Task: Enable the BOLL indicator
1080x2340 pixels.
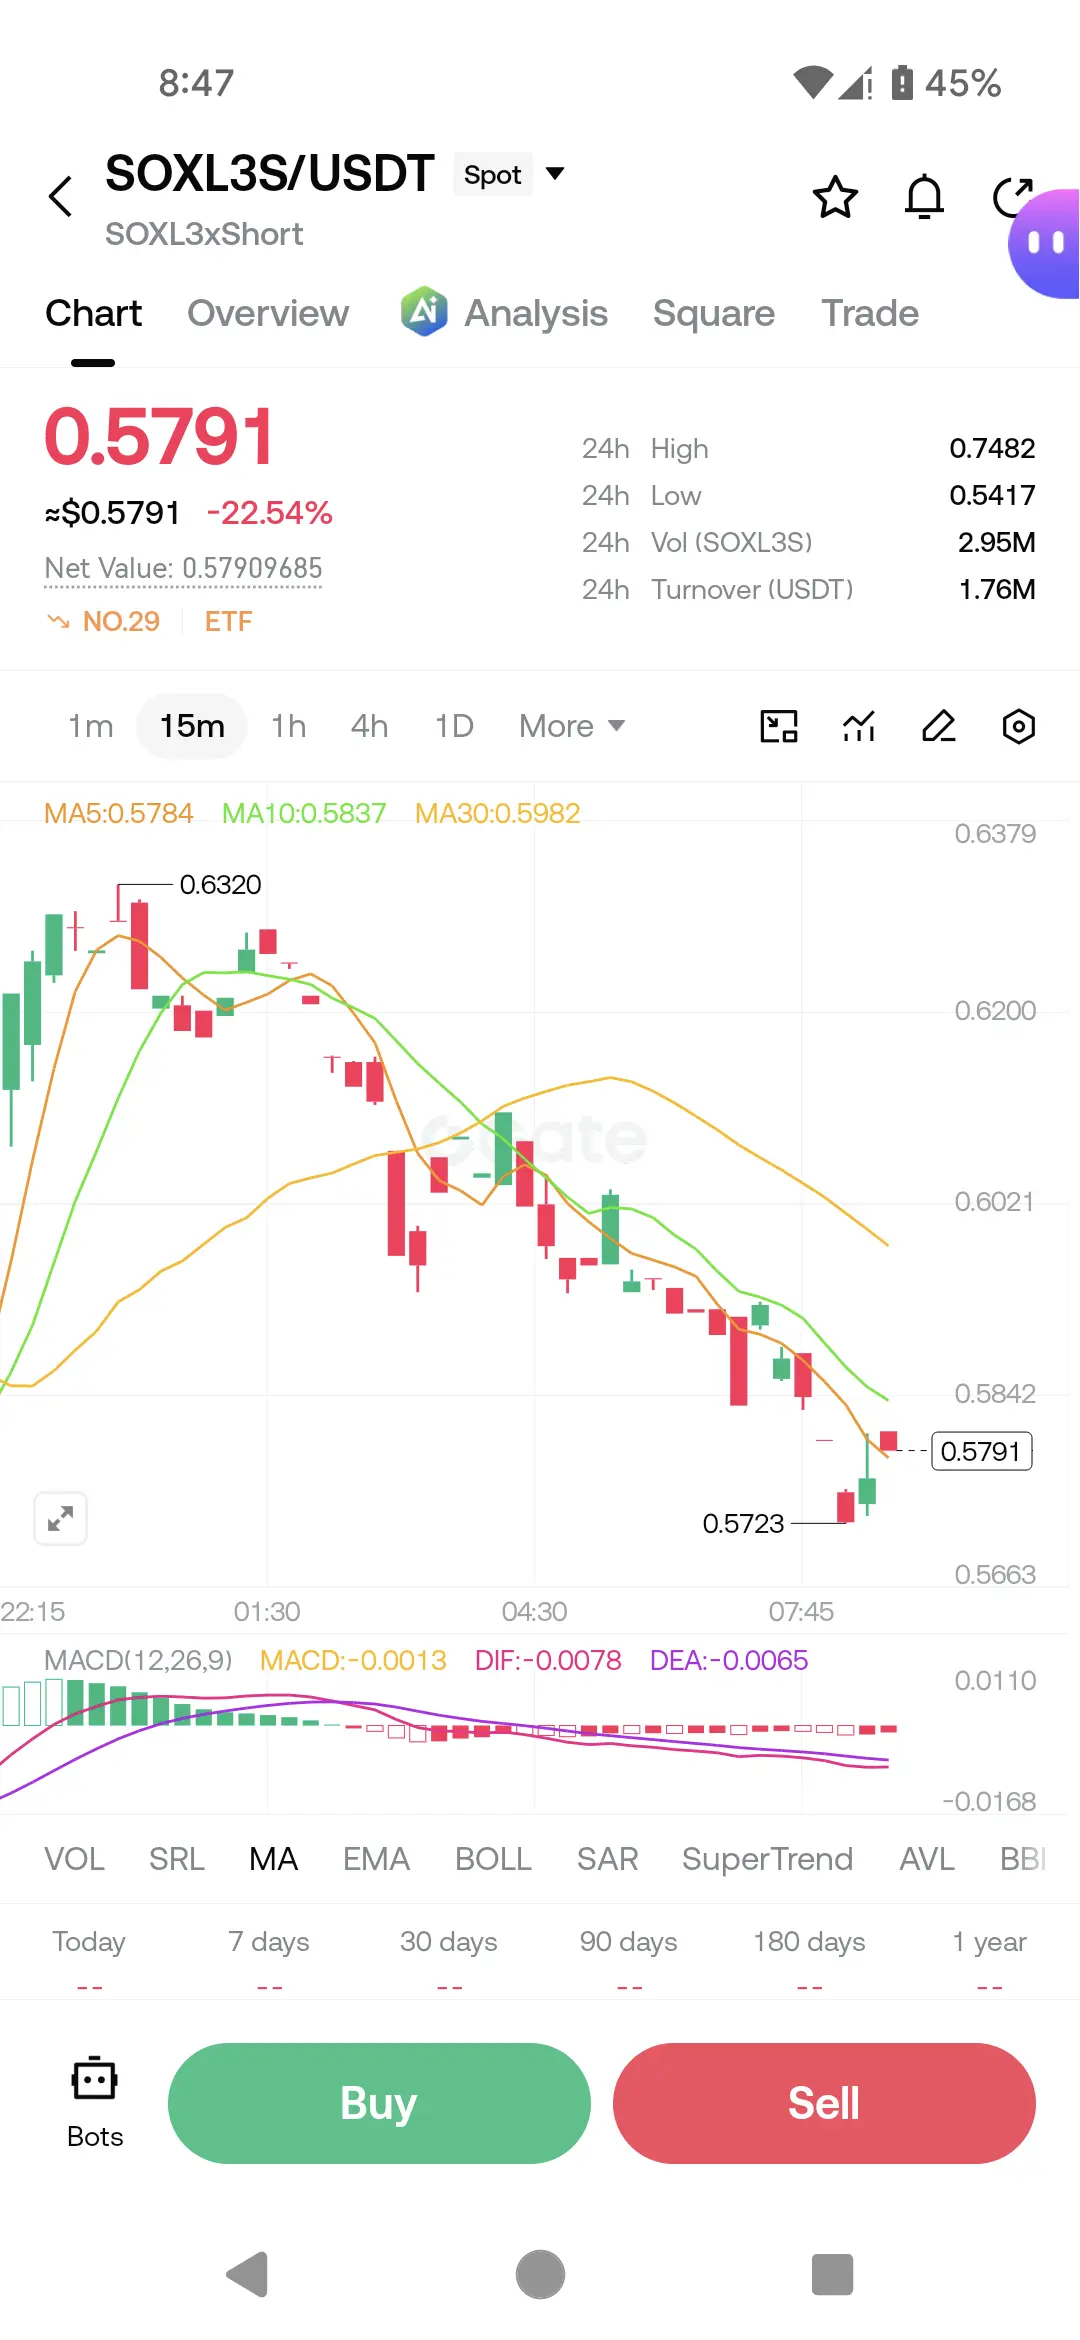Action: (493, 1859)
